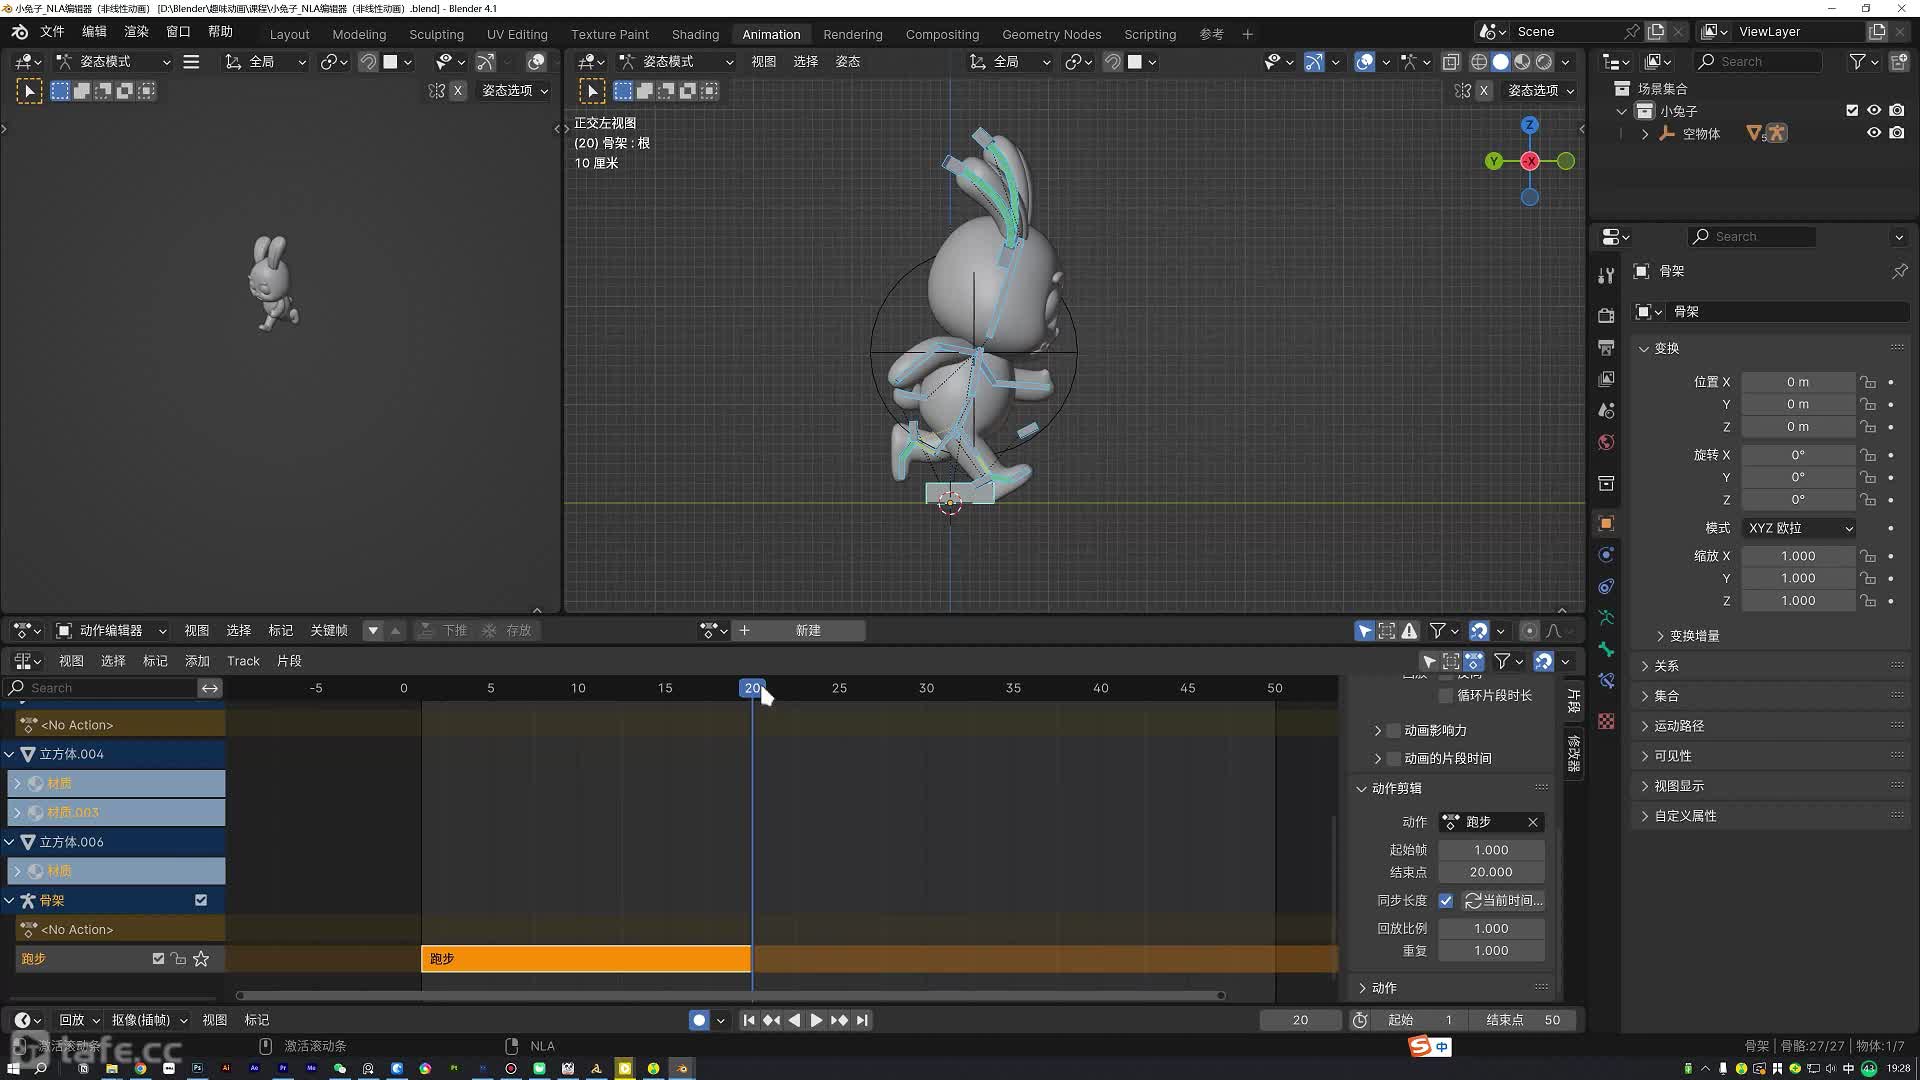1920x1080 pixels.
Task: Open the Bone Constraints properties tab
Action: (x=1606, y=682)
